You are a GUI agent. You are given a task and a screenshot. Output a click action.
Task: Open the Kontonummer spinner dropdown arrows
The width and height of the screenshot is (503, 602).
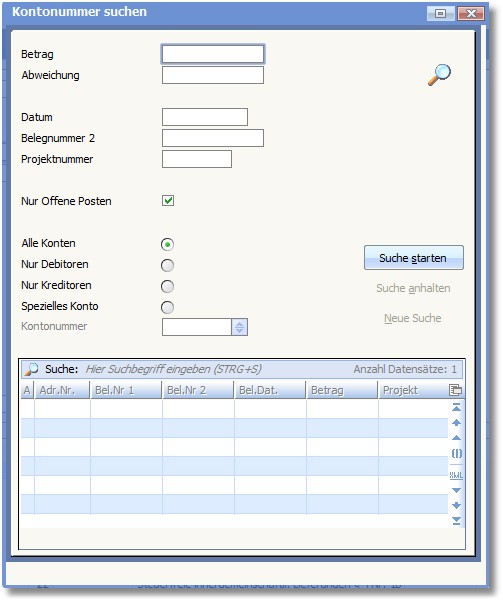(240, 327)
